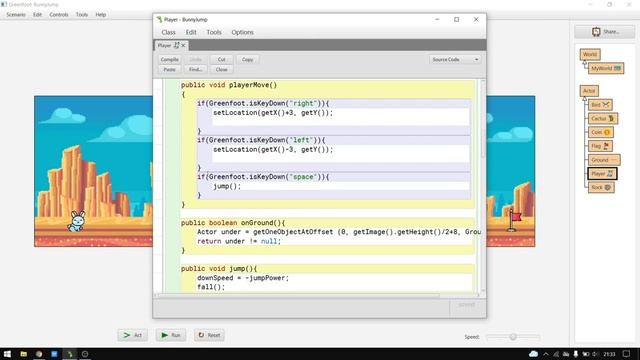Click the 'jump();' code line

pyautogui.click(x=227, y=186)
